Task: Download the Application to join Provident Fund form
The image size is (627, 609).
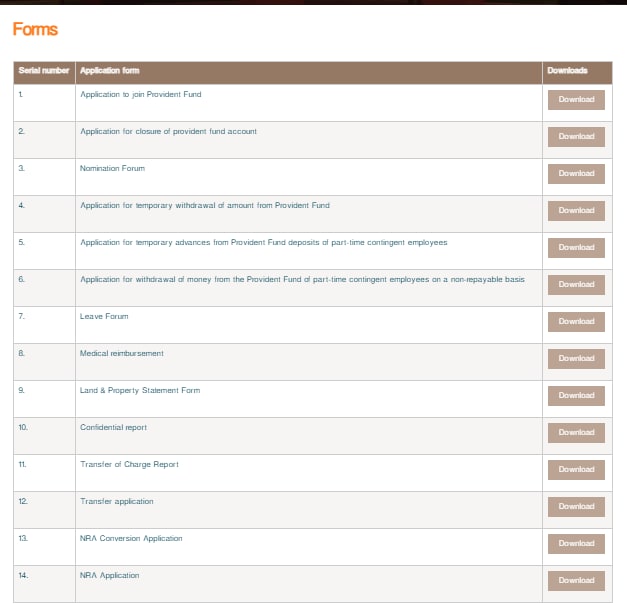Action: point(576,99)
